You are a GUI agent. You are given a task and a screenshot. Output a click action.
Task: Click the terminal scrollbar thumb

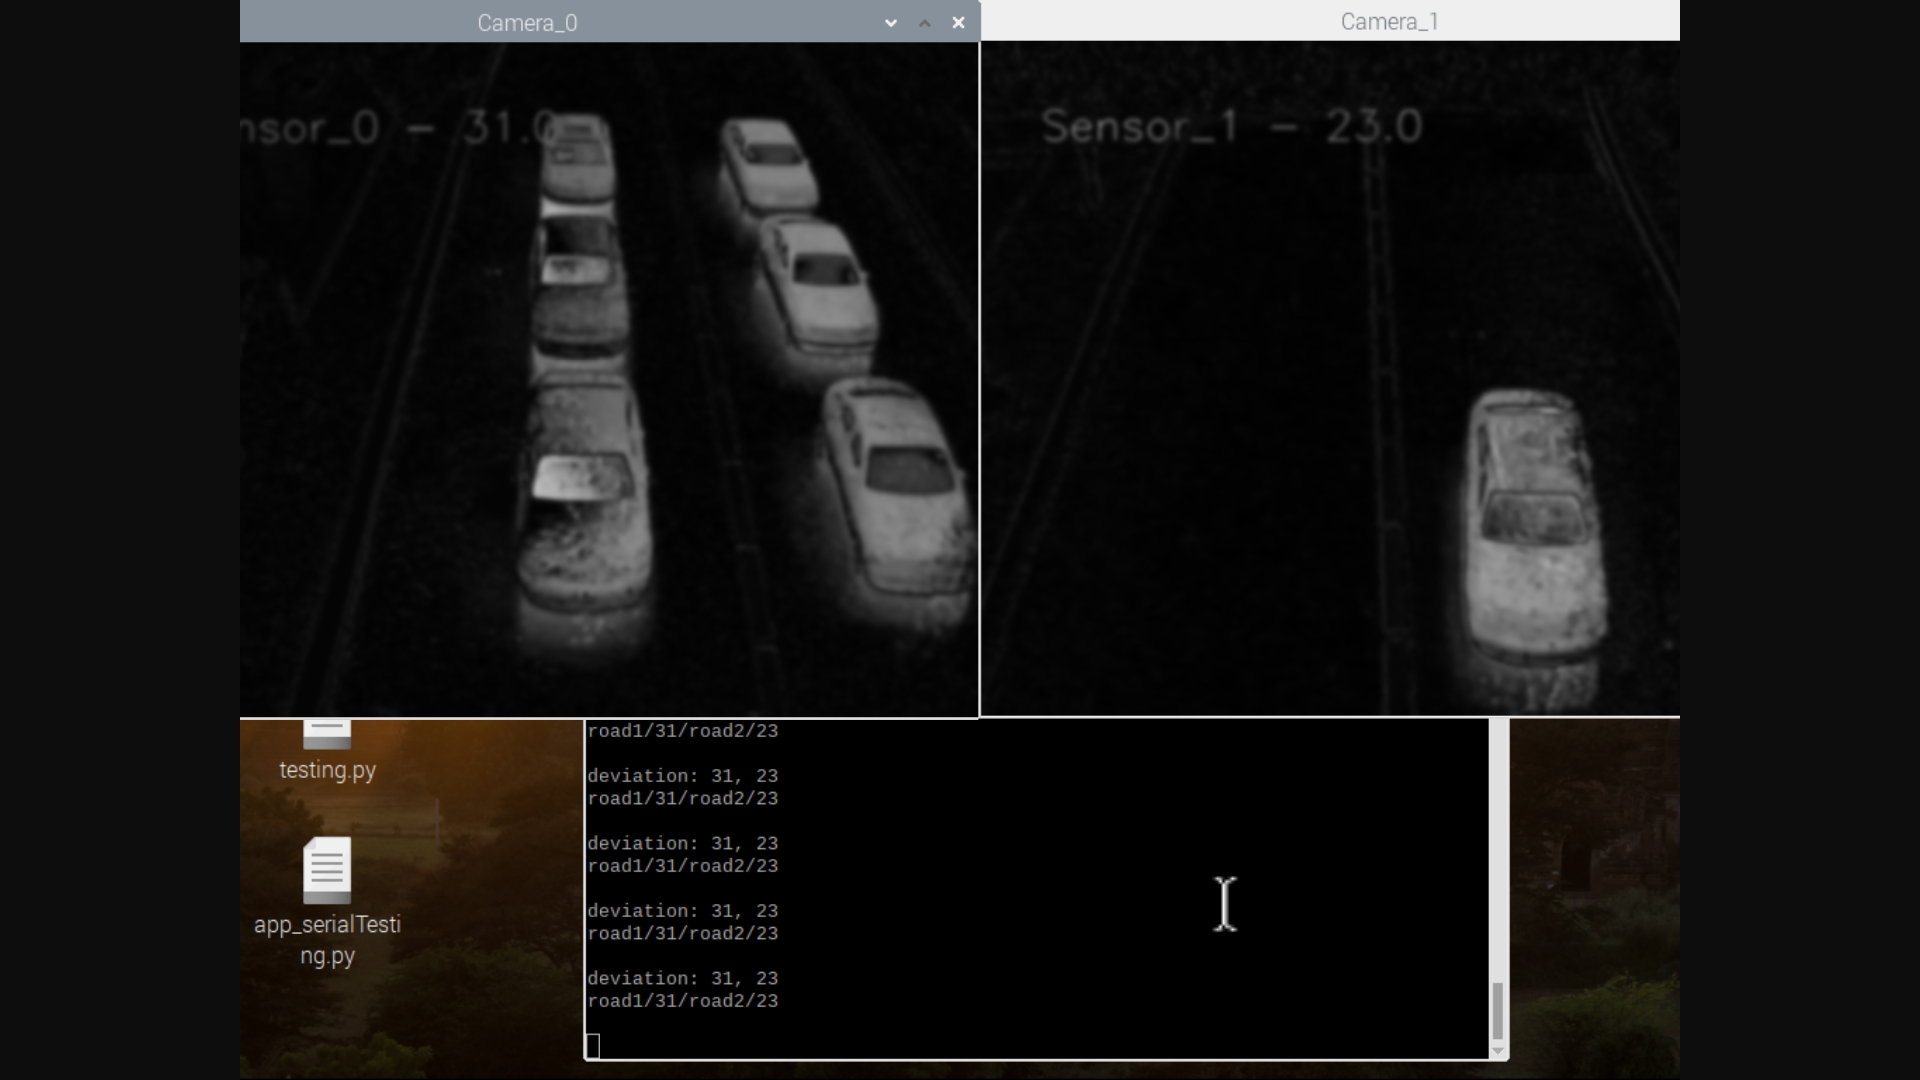[x=1498, y=1010]
